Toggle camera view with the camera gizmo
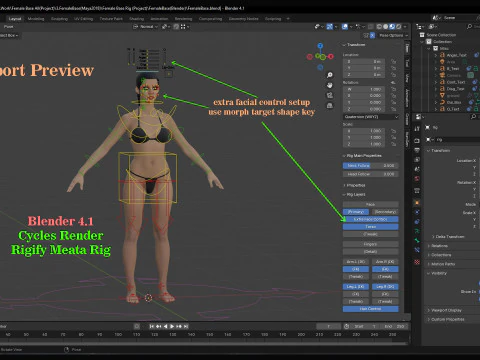This screenshot has width=480, height=360. (x=329, y=96)
